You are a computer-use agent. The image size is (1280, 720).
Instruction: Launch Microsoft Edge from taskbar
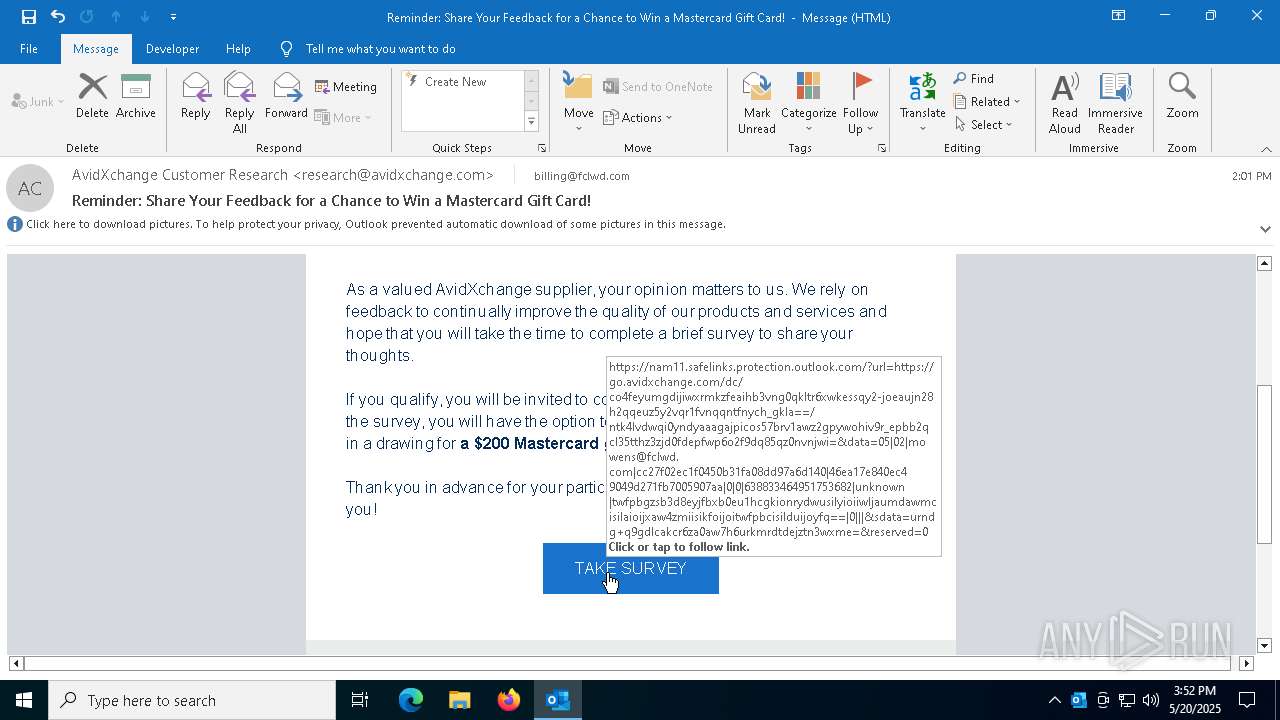pyautogui.click(x=411, y=700)
